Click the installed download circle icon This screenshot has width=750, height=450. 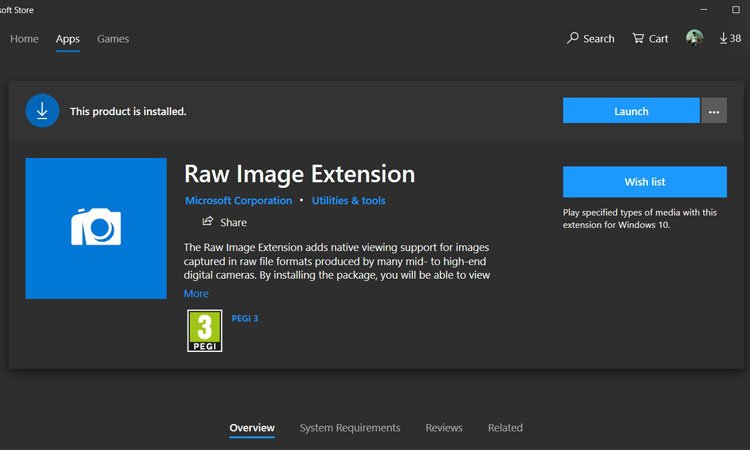pyautogui.click(x=42, y=111)
